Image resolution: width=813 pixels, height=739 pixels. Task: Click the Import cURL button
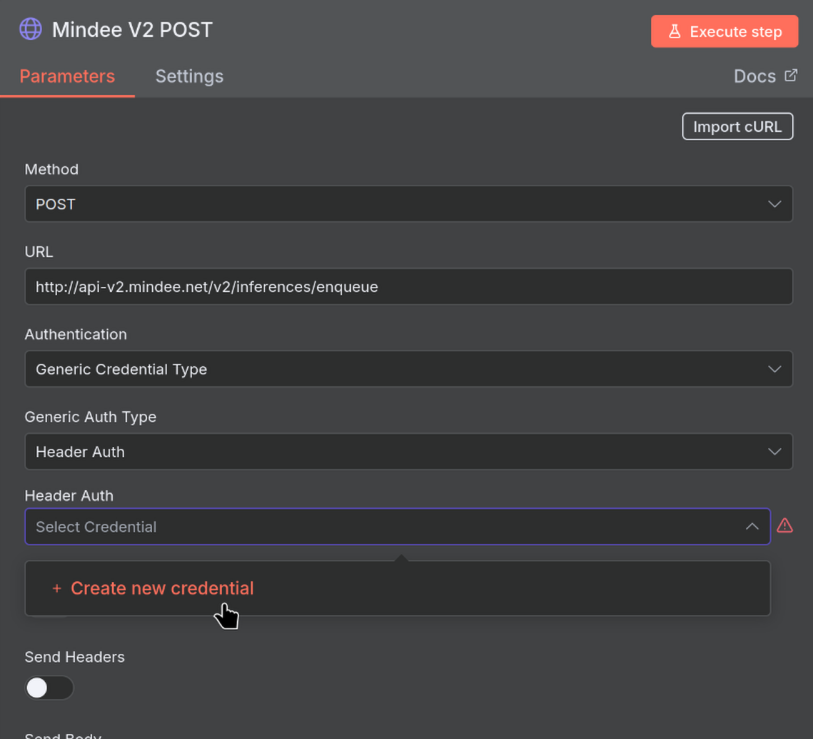pyautogui.click(x=737, y=126)
